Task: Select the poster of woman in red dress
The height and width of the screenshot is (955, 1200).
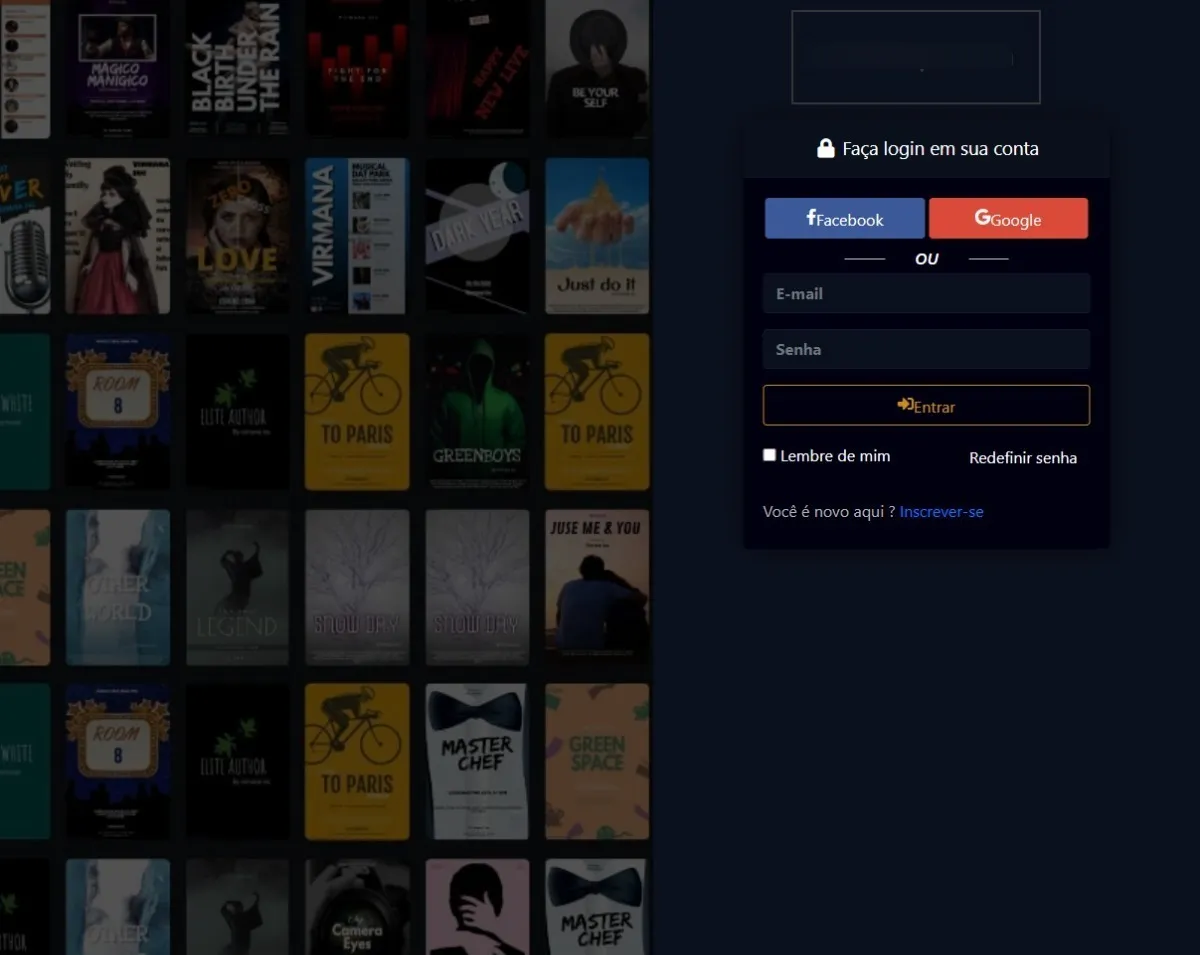Action: click(118, 236)
